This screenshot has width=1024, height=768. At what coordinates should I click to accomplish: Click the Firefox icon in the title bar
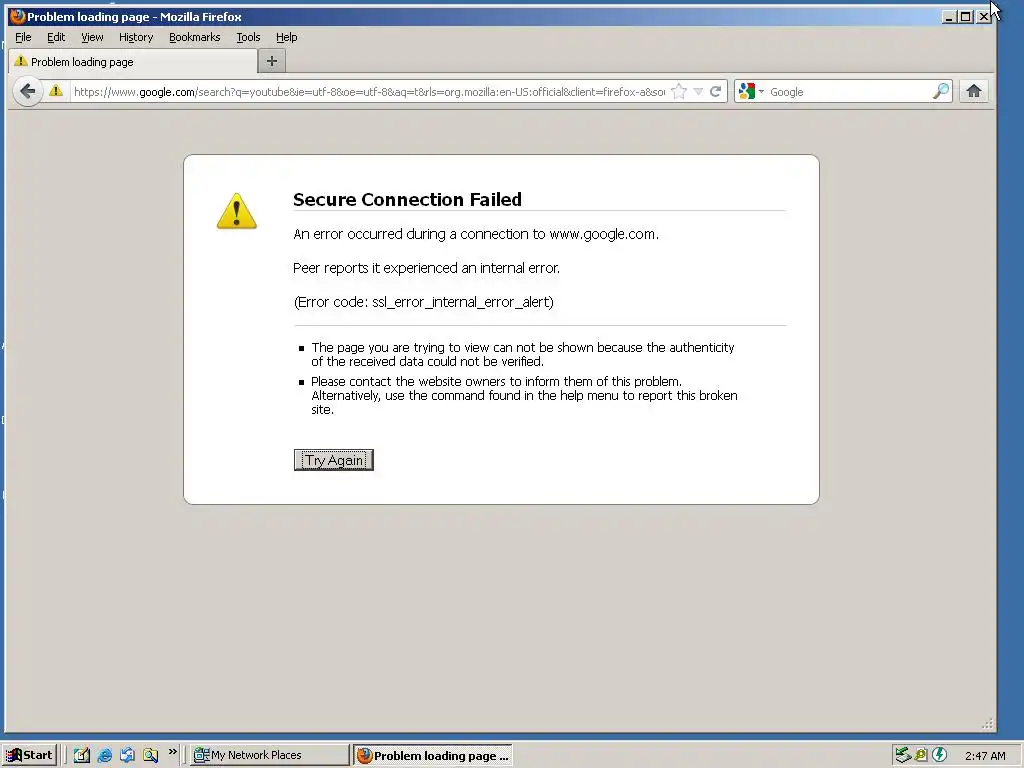18,16
